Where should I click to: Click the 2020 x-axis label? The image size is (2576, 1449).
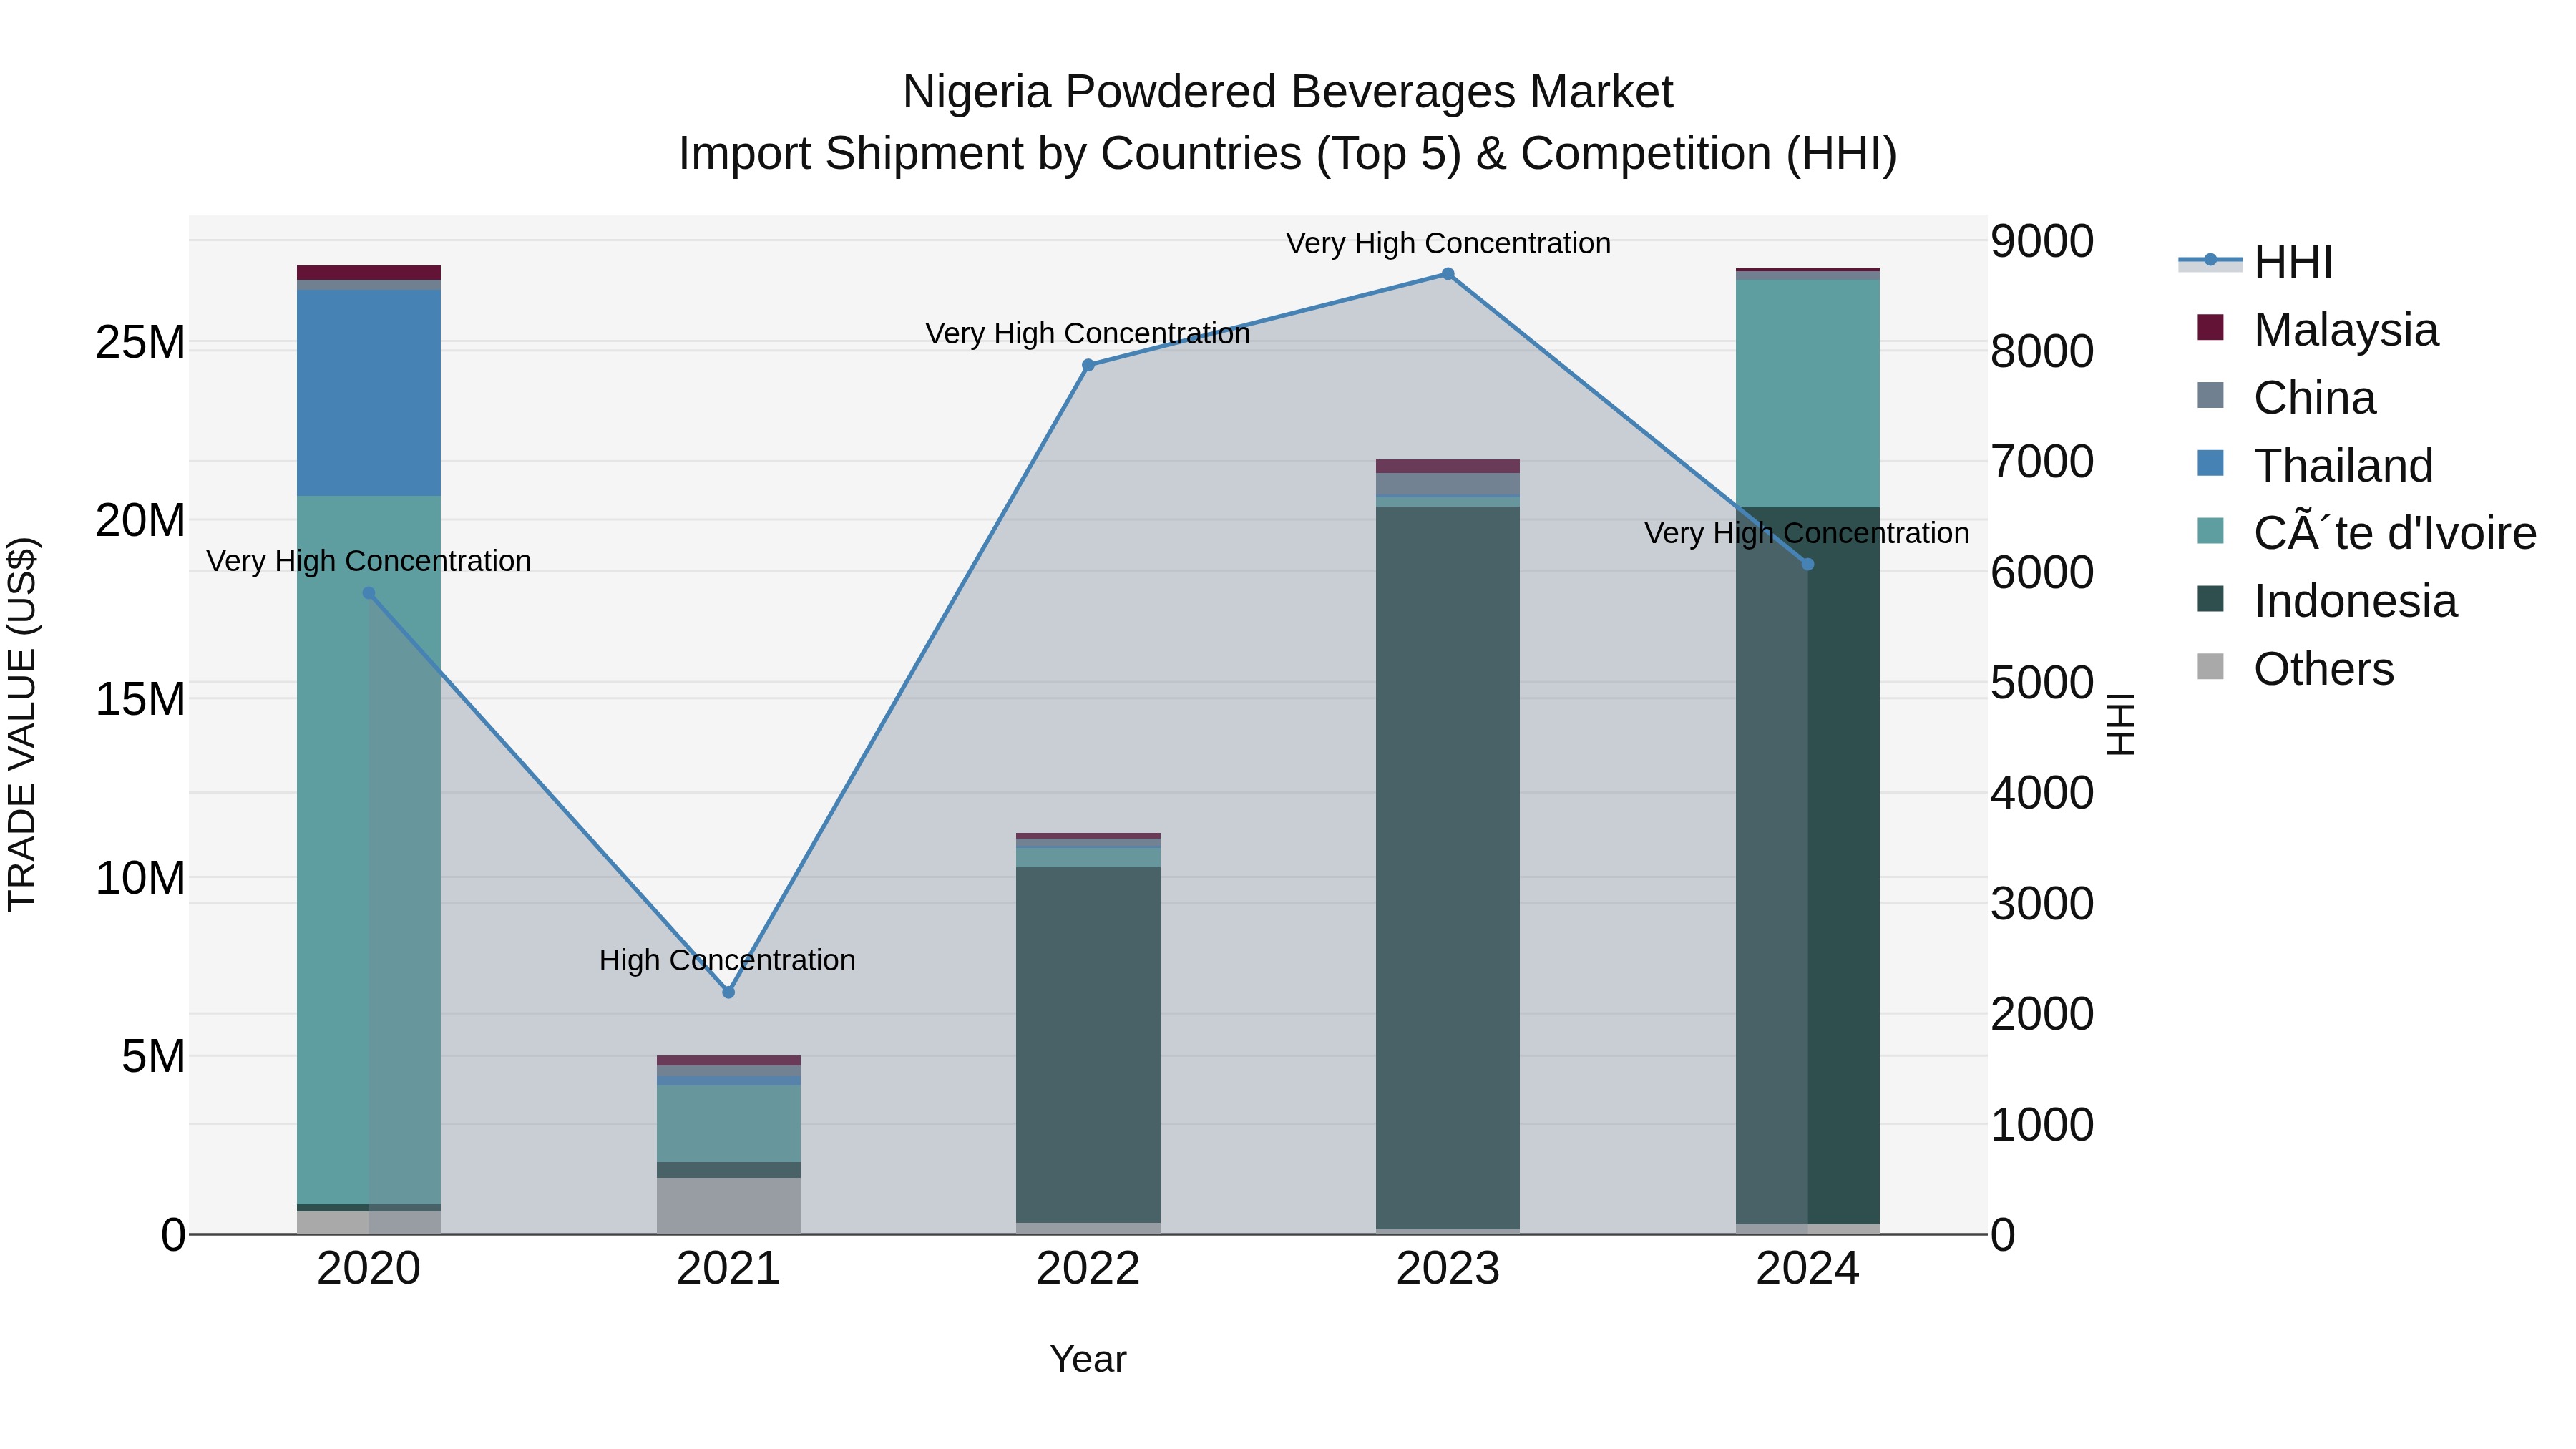click(368, 1269)
